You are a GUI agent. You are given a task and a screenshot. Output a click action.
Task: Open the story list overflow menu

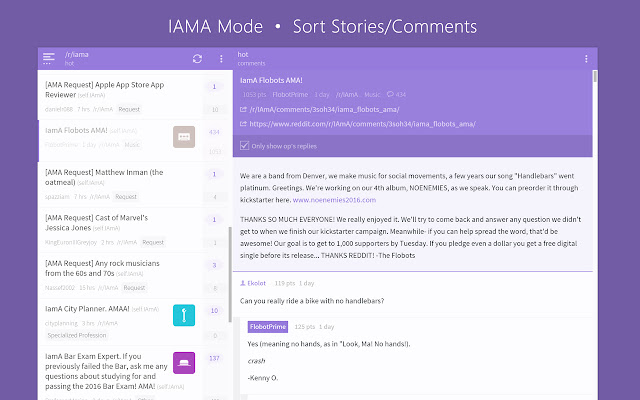pos(221,59)
